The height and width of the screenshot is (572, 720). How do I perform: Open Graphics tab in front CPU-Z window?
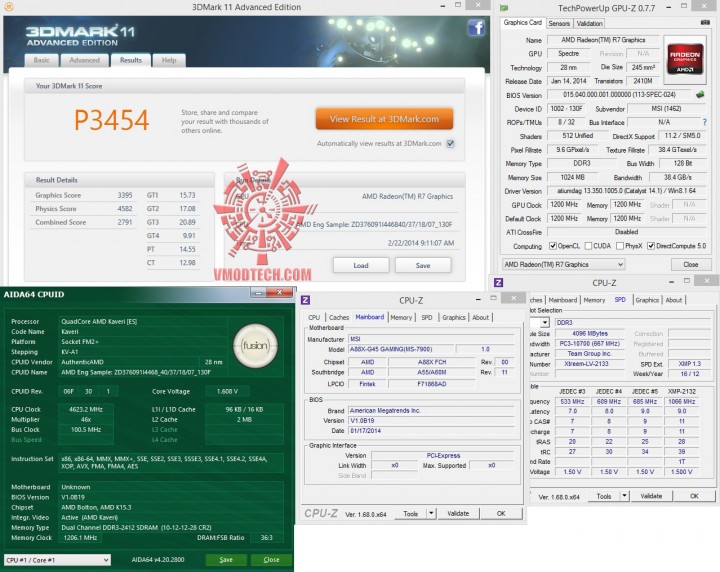tap(454, 317)
